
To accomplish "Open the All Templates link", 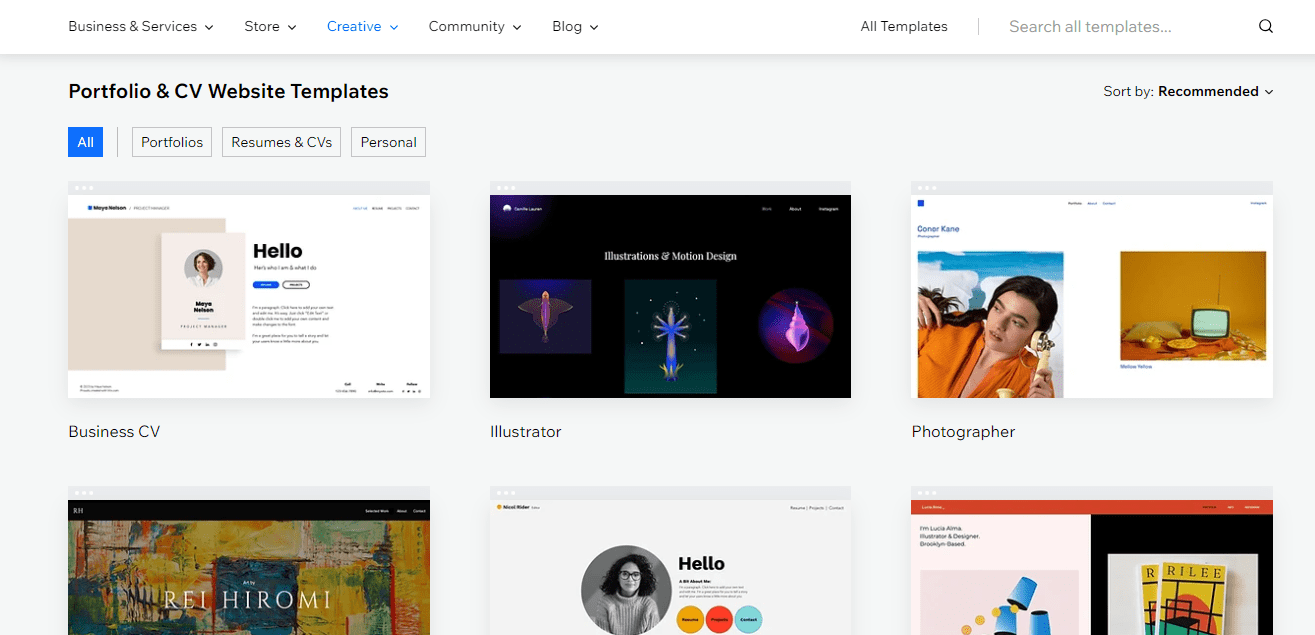I will coord(904,27).
